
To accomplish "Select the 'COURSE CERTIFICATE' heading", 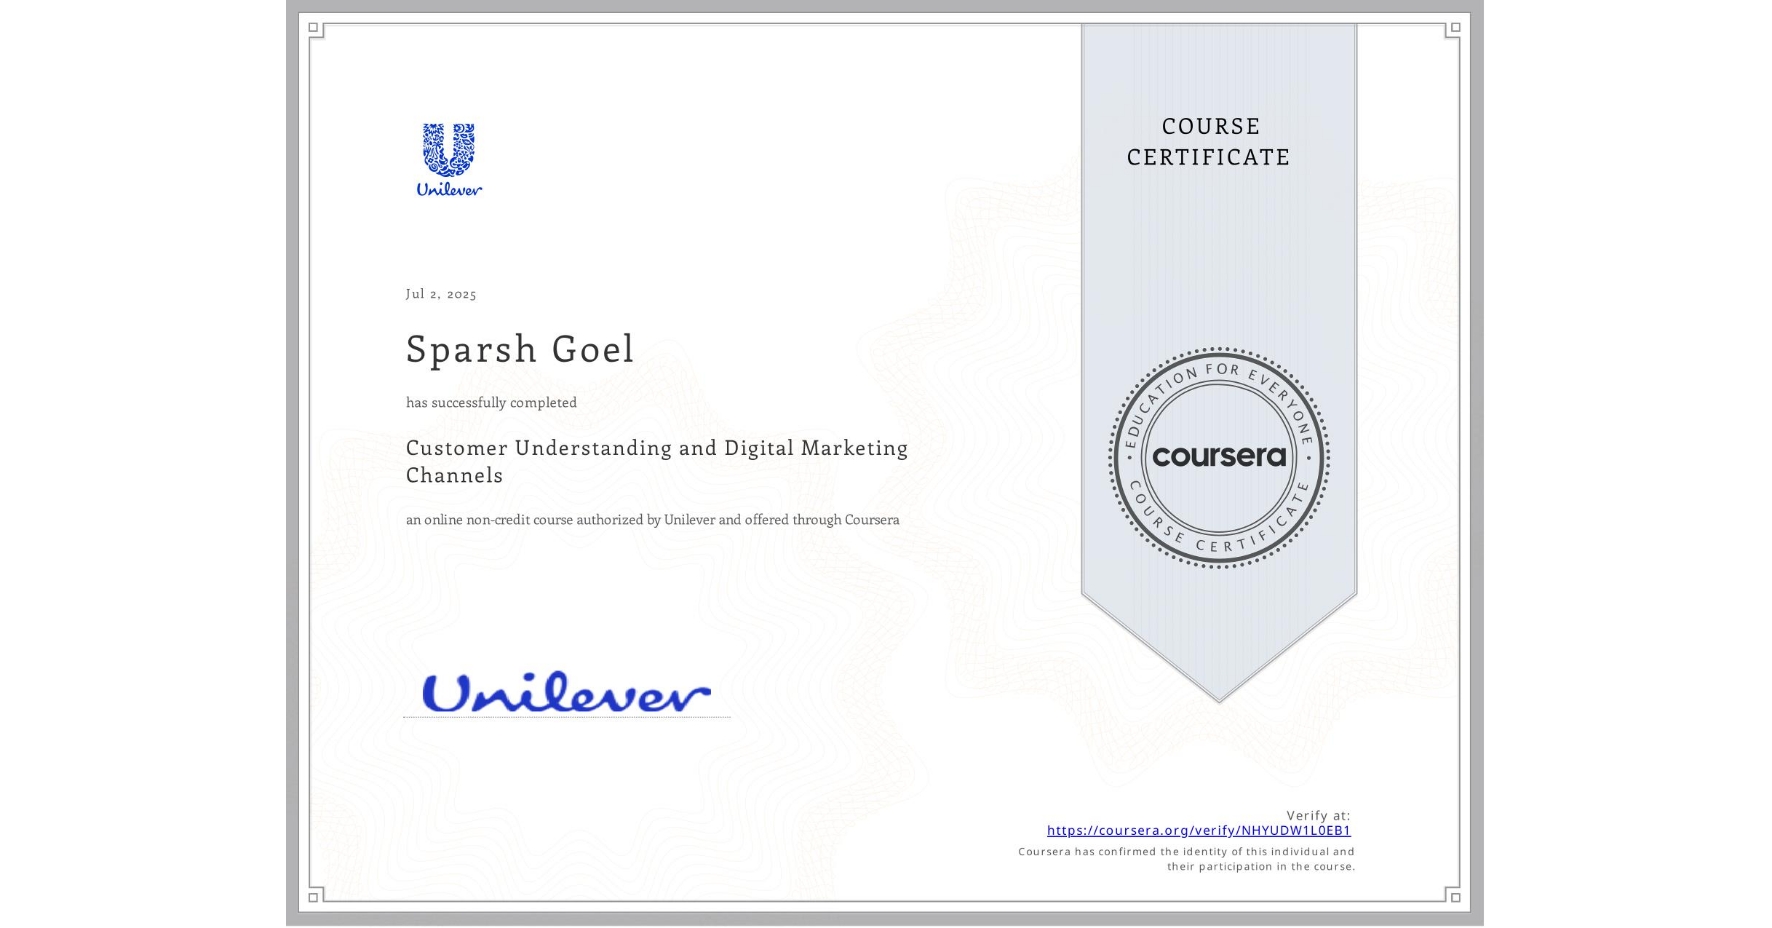I will point(1206,141).
